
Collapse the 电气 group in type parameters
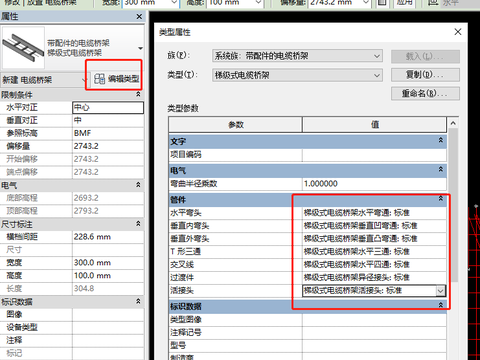pyautogui.click(x=441, y=170)
